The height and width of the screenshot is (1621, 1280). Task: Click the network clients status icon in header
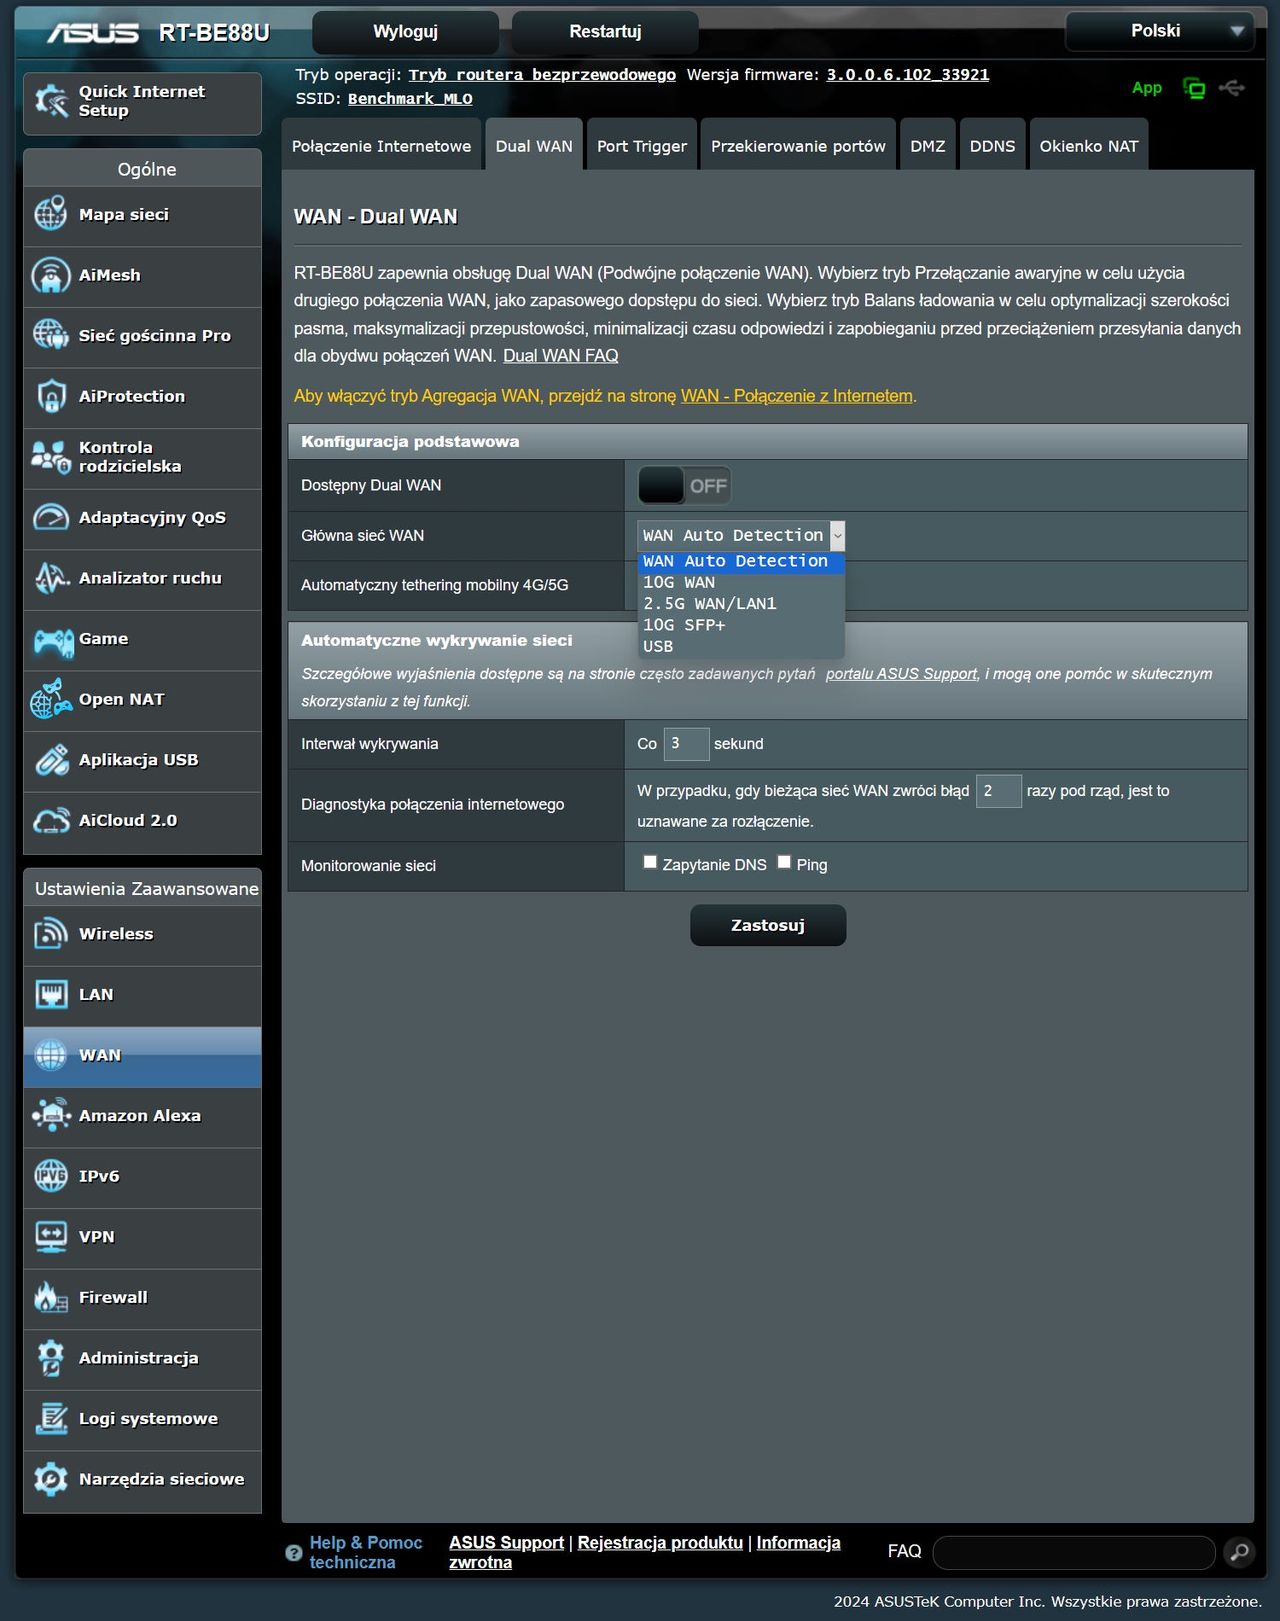(1194, 89)
